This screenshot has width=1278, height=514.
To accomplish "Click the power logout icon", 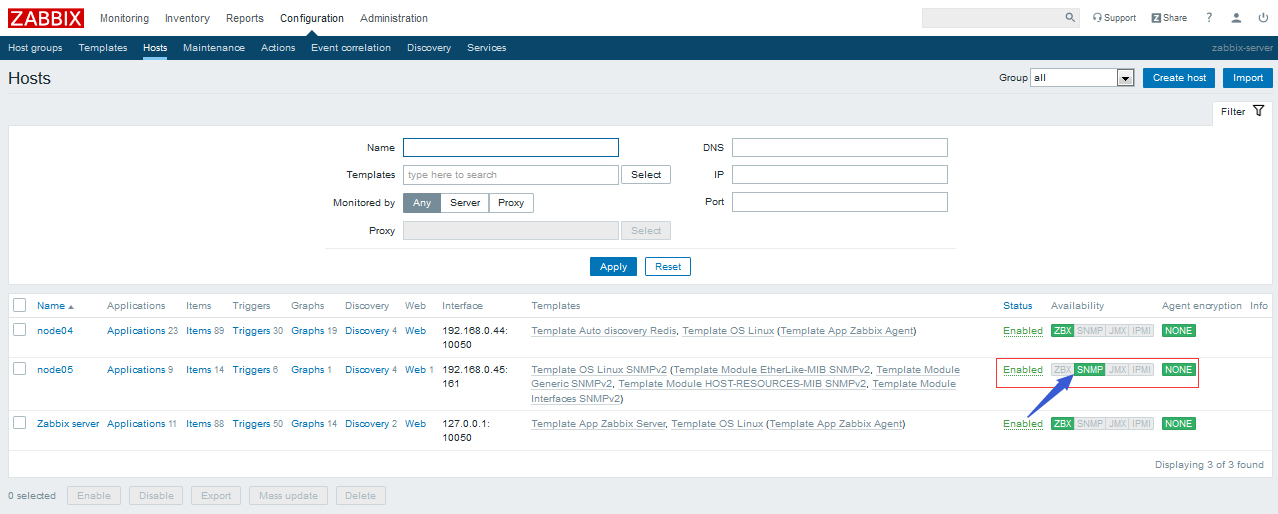I will 1263,18.
